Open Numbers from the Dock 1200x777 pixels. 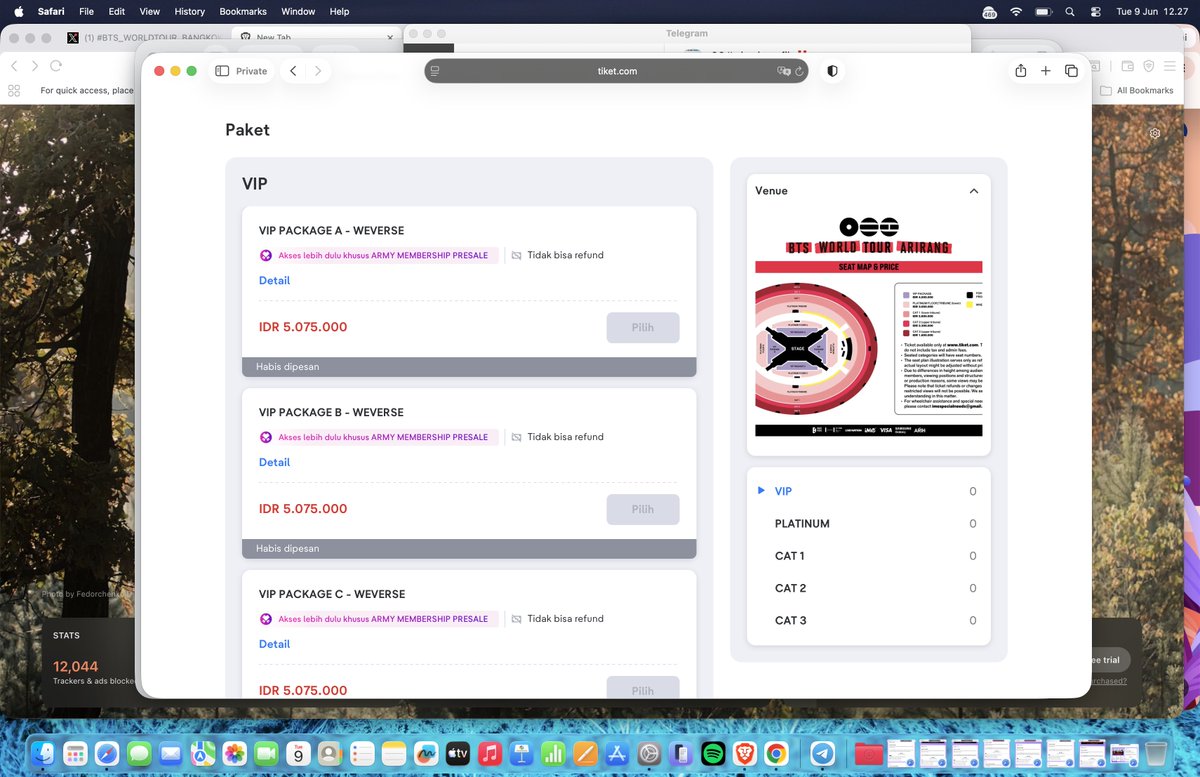tap(554, 753)
